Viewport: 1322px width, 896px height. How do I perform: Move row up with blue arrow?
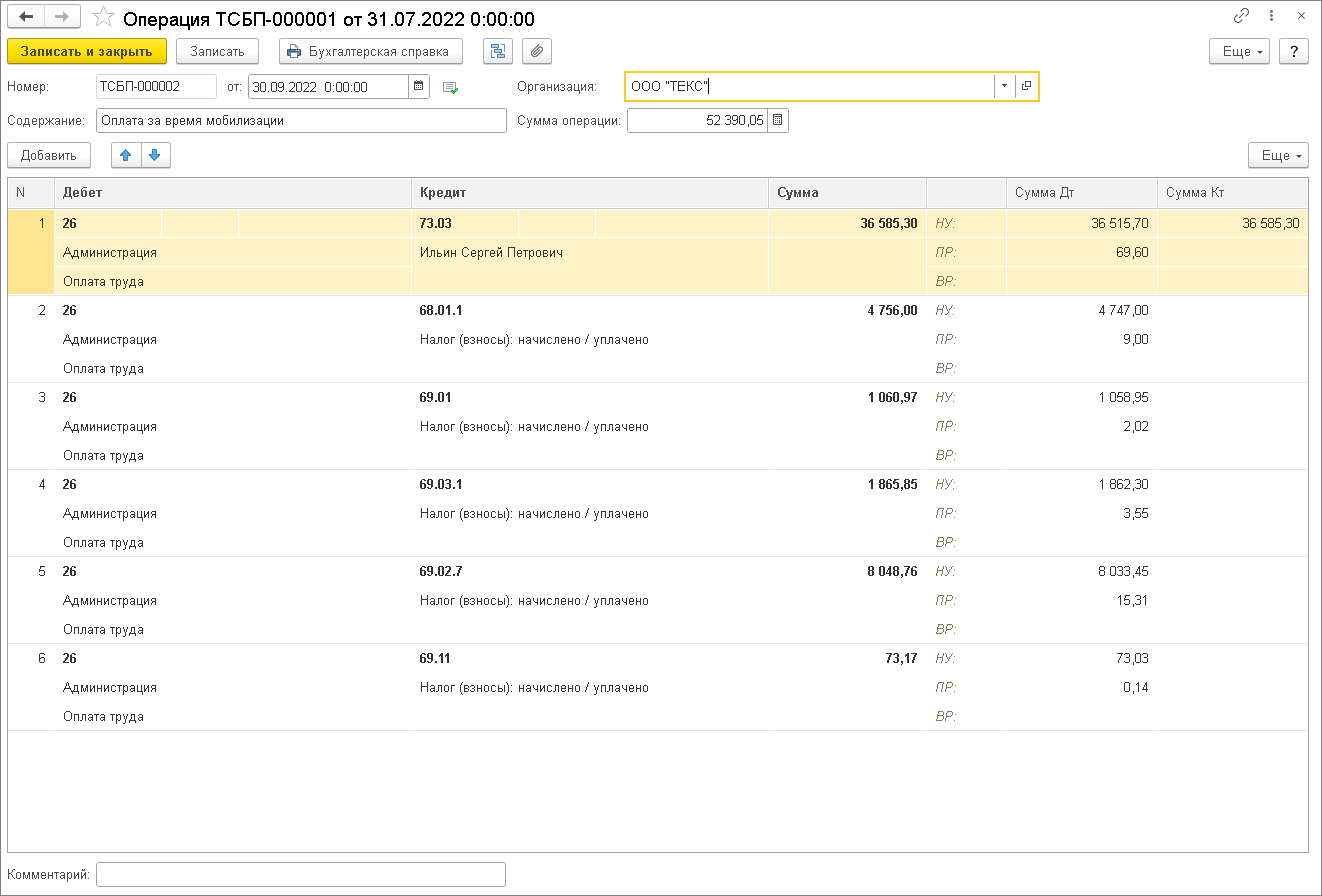click(126, 155)
